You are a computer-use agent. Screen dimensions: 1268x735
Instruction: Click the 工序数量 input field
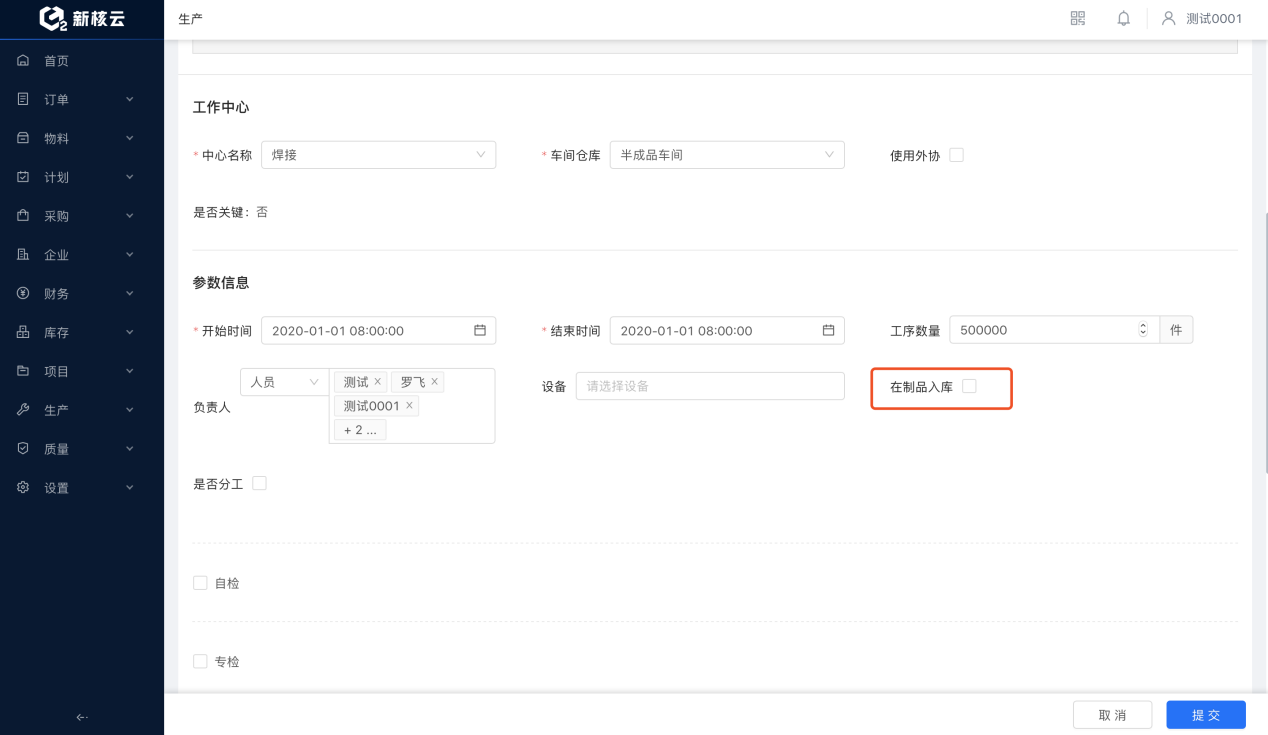click(1054, 330)
